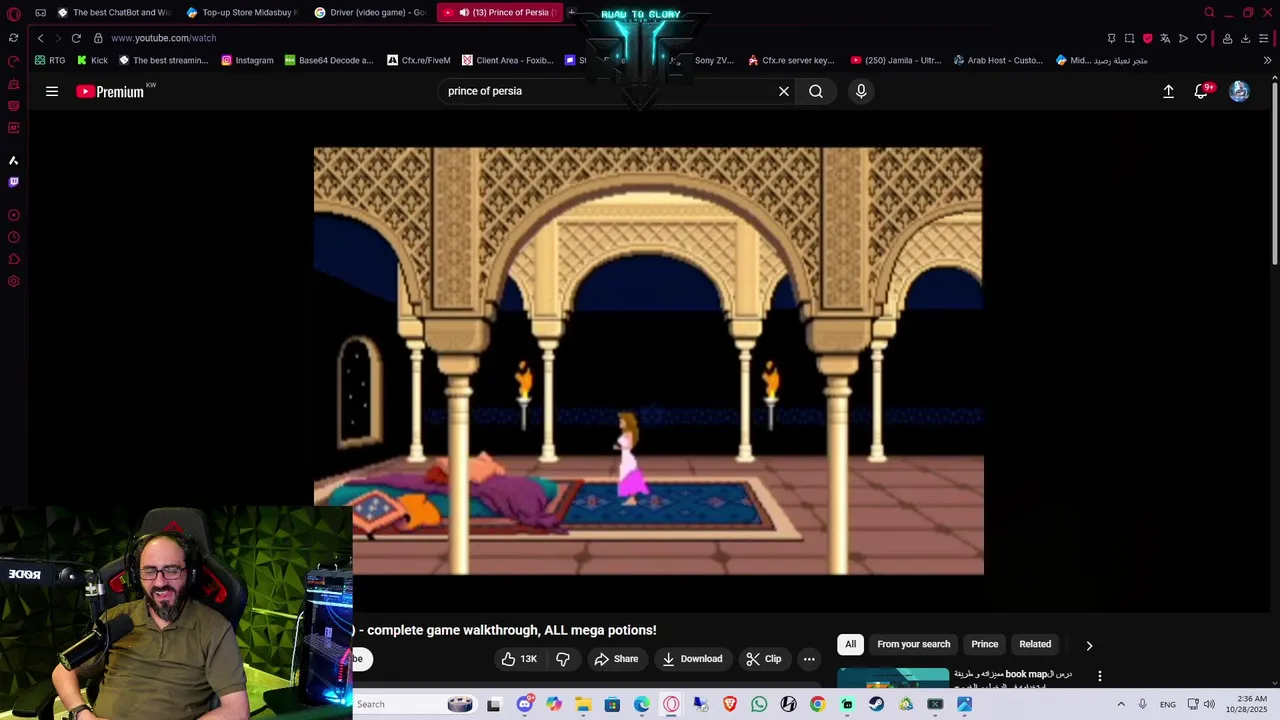This screenshot has height=720, width=1280.
Task: Open the Kick bookmark
Action: coord(92,60)
